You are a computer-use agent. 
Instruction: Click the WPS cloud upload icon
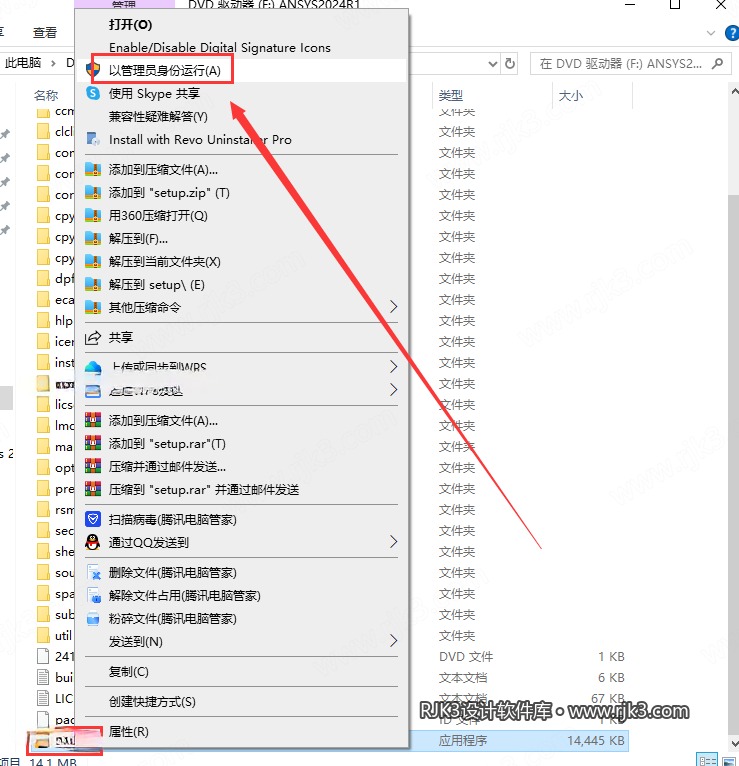[93, 367]
